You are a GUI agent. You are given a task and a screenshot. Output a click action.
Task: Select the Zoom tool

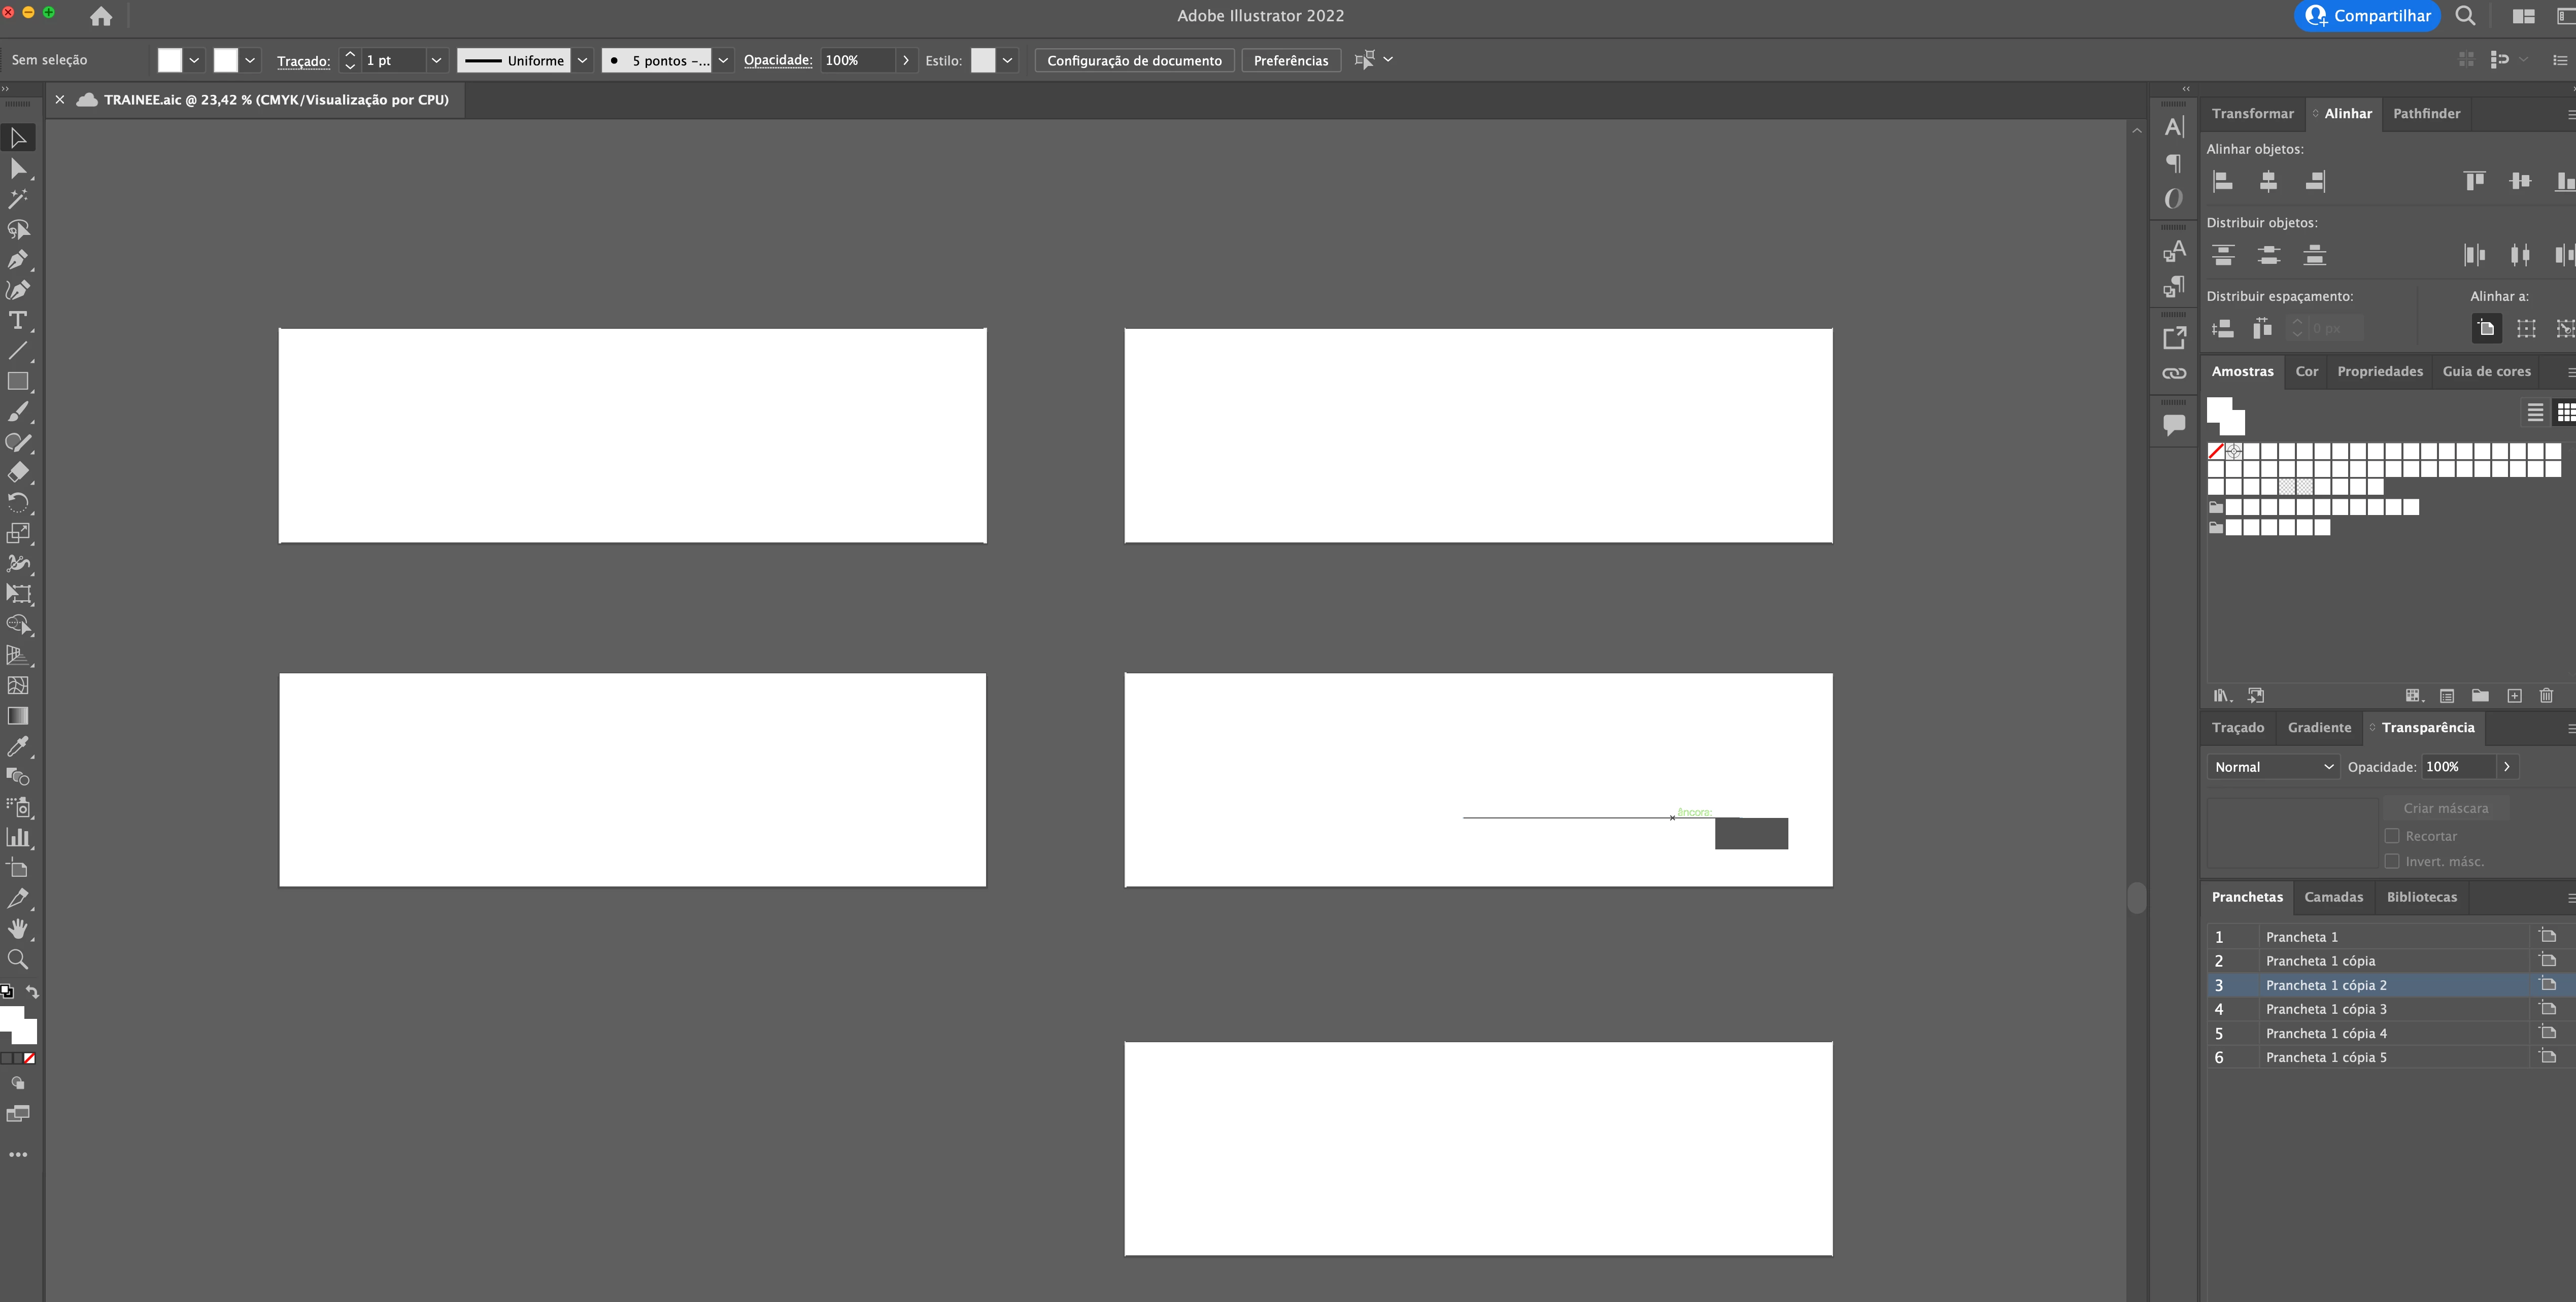click(18, 960)
